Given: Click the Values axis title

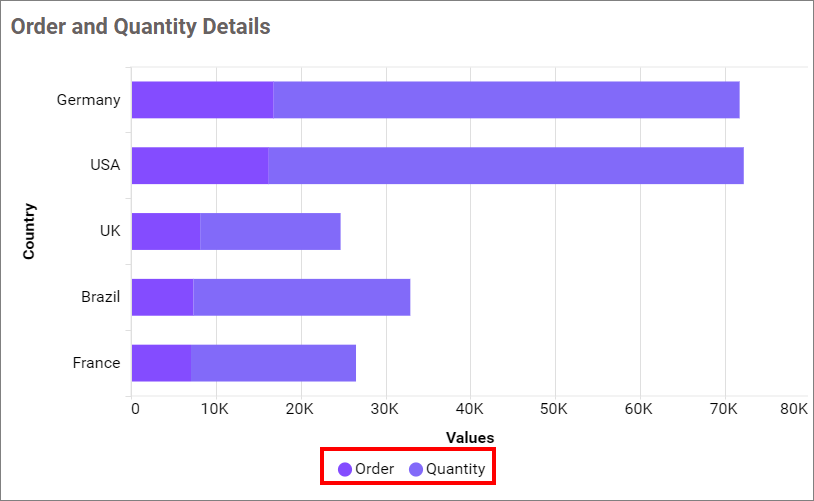Looking at the screenshot, I should click(469, 437).
